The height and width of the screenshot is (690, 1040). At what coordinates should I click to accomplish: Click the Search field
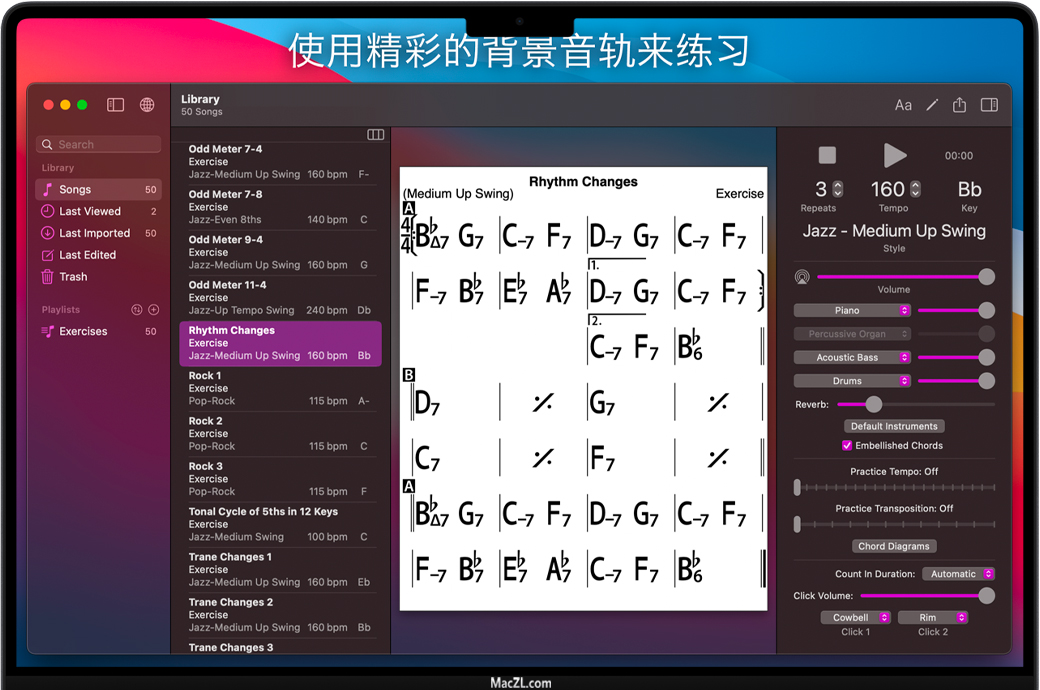pos(98,145)
